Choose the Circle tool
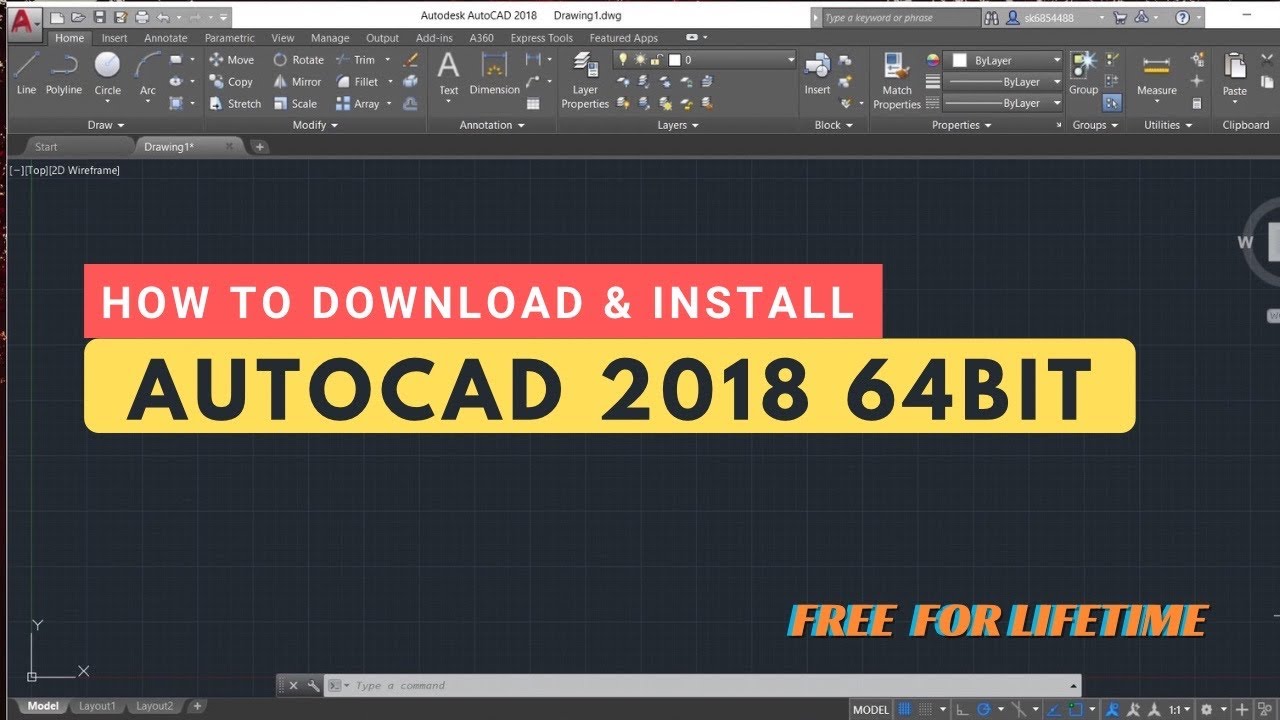The image size is (1280, 720). pyautogui.click(x=107, y=74)
